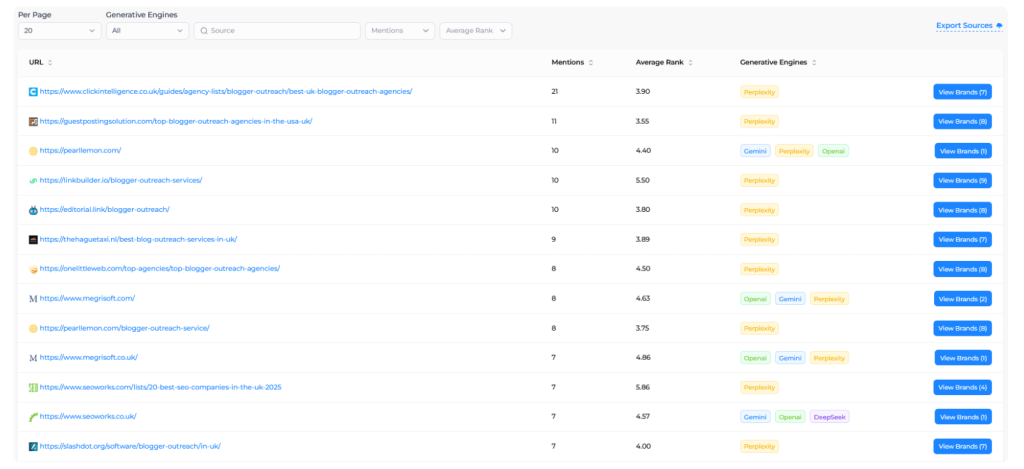Click the Generative Engines column sort icon

(815, 62)
